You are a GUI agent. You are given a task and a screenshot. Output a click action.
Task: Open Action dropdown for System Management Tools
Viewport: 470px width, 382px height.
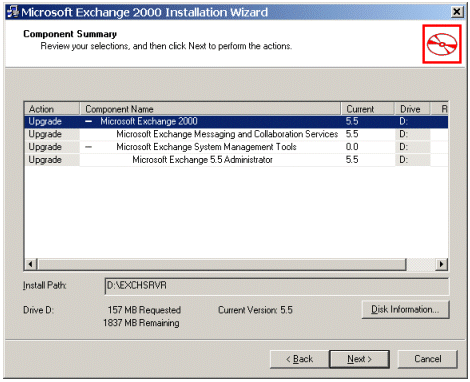pyautogui.click(x=52, y=147)
